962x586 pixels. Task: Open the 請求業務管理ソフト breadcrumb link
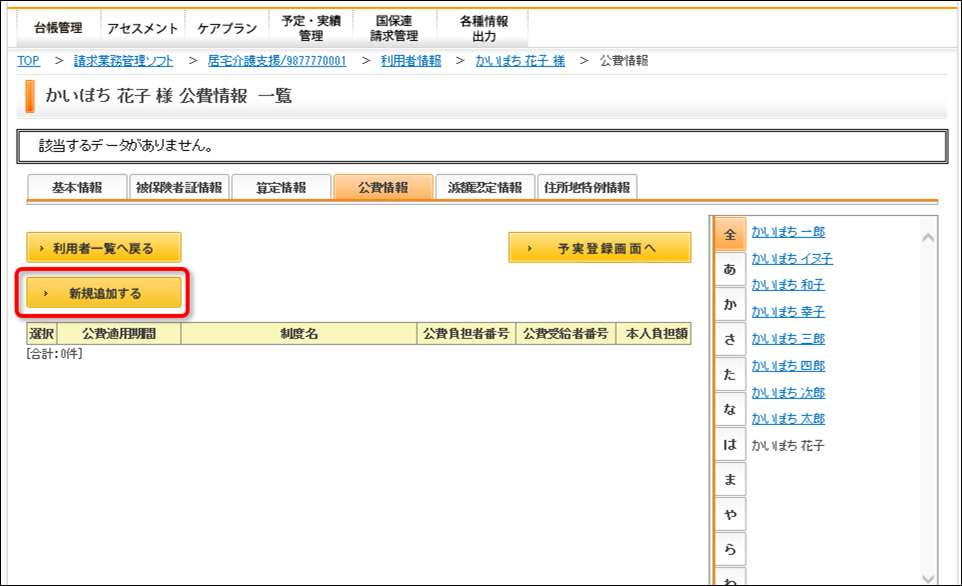[123, 61]
